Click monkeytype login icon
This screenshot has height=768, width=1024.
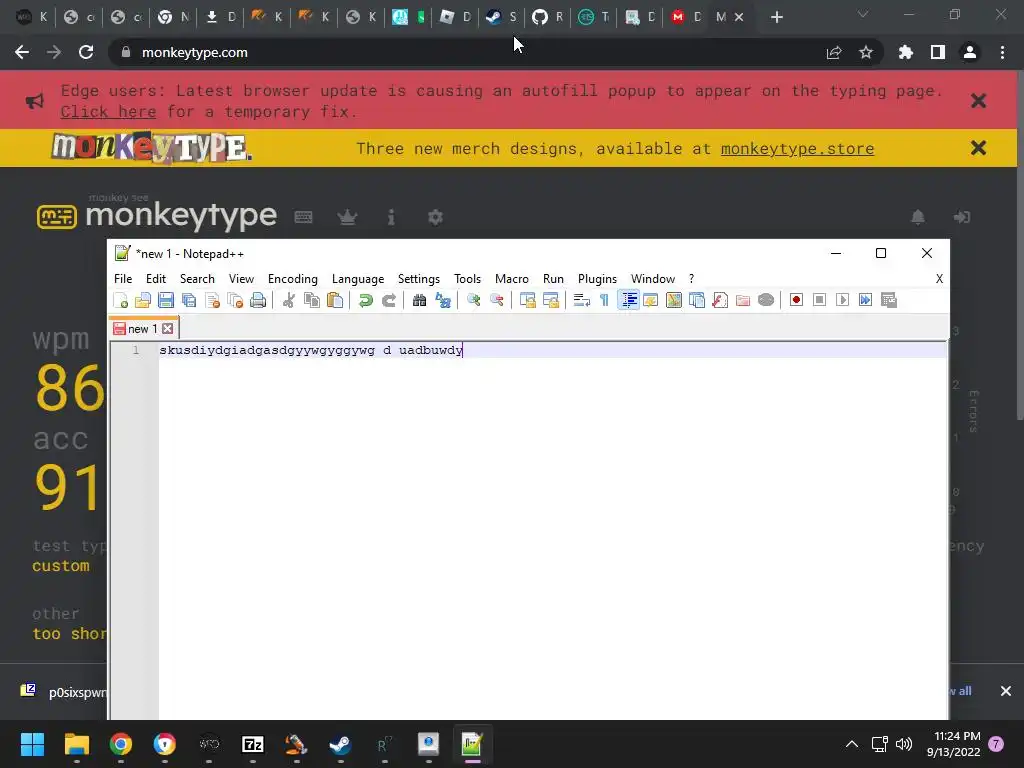click(962, 217)
